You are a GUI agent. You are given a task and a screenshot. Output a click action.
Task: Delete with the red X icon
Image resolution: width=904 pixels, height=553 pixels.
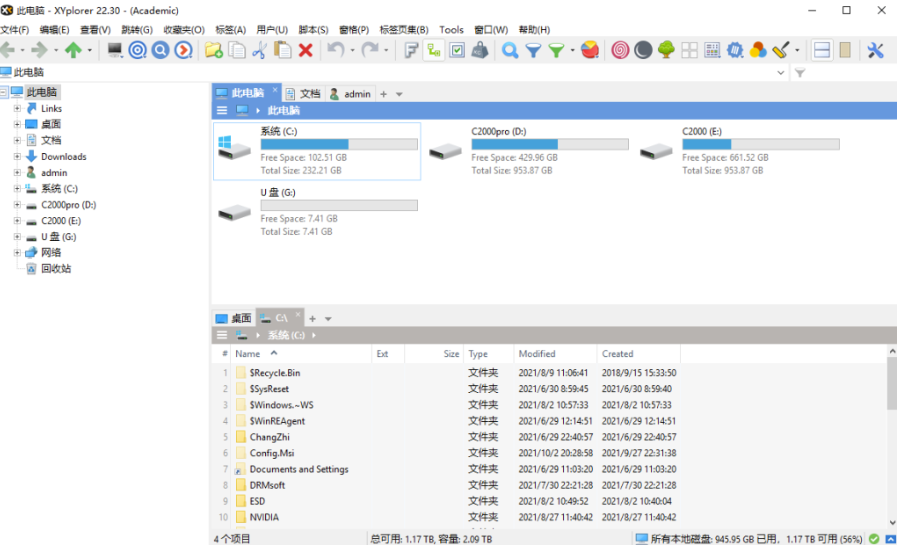point(306,50)
